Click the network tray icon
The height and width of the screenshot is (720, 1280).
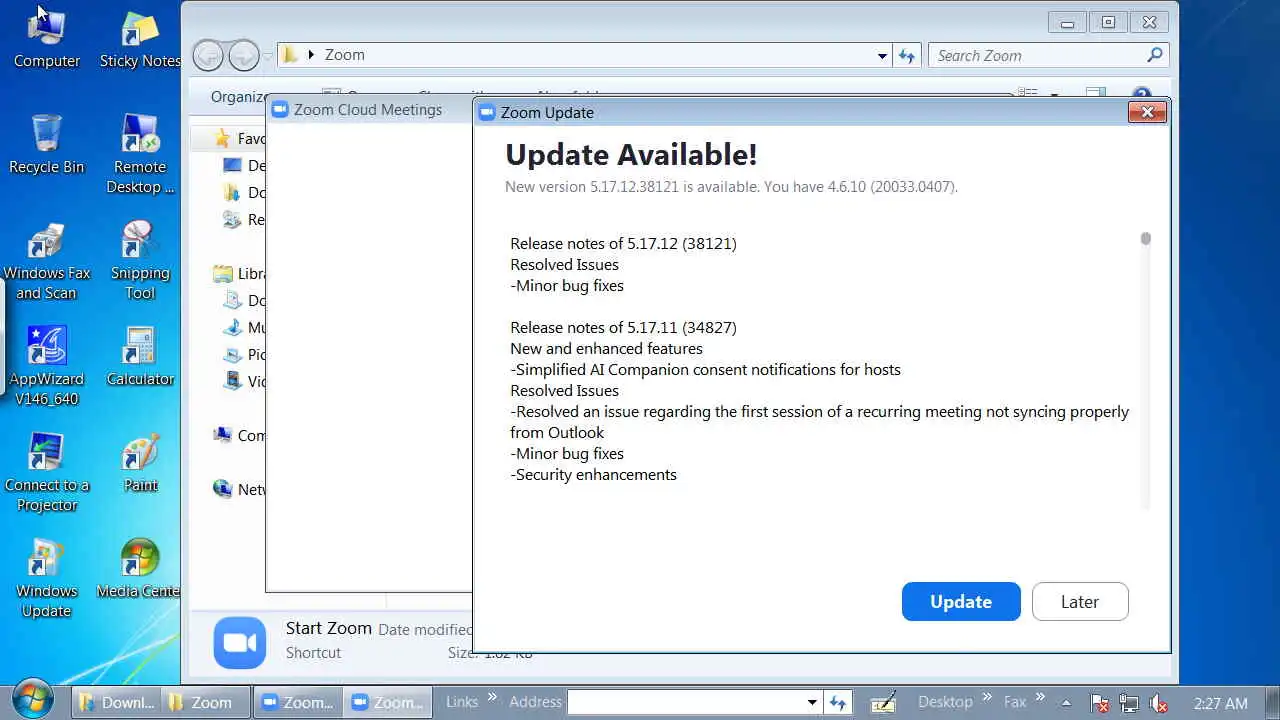tap(1129, 703)
